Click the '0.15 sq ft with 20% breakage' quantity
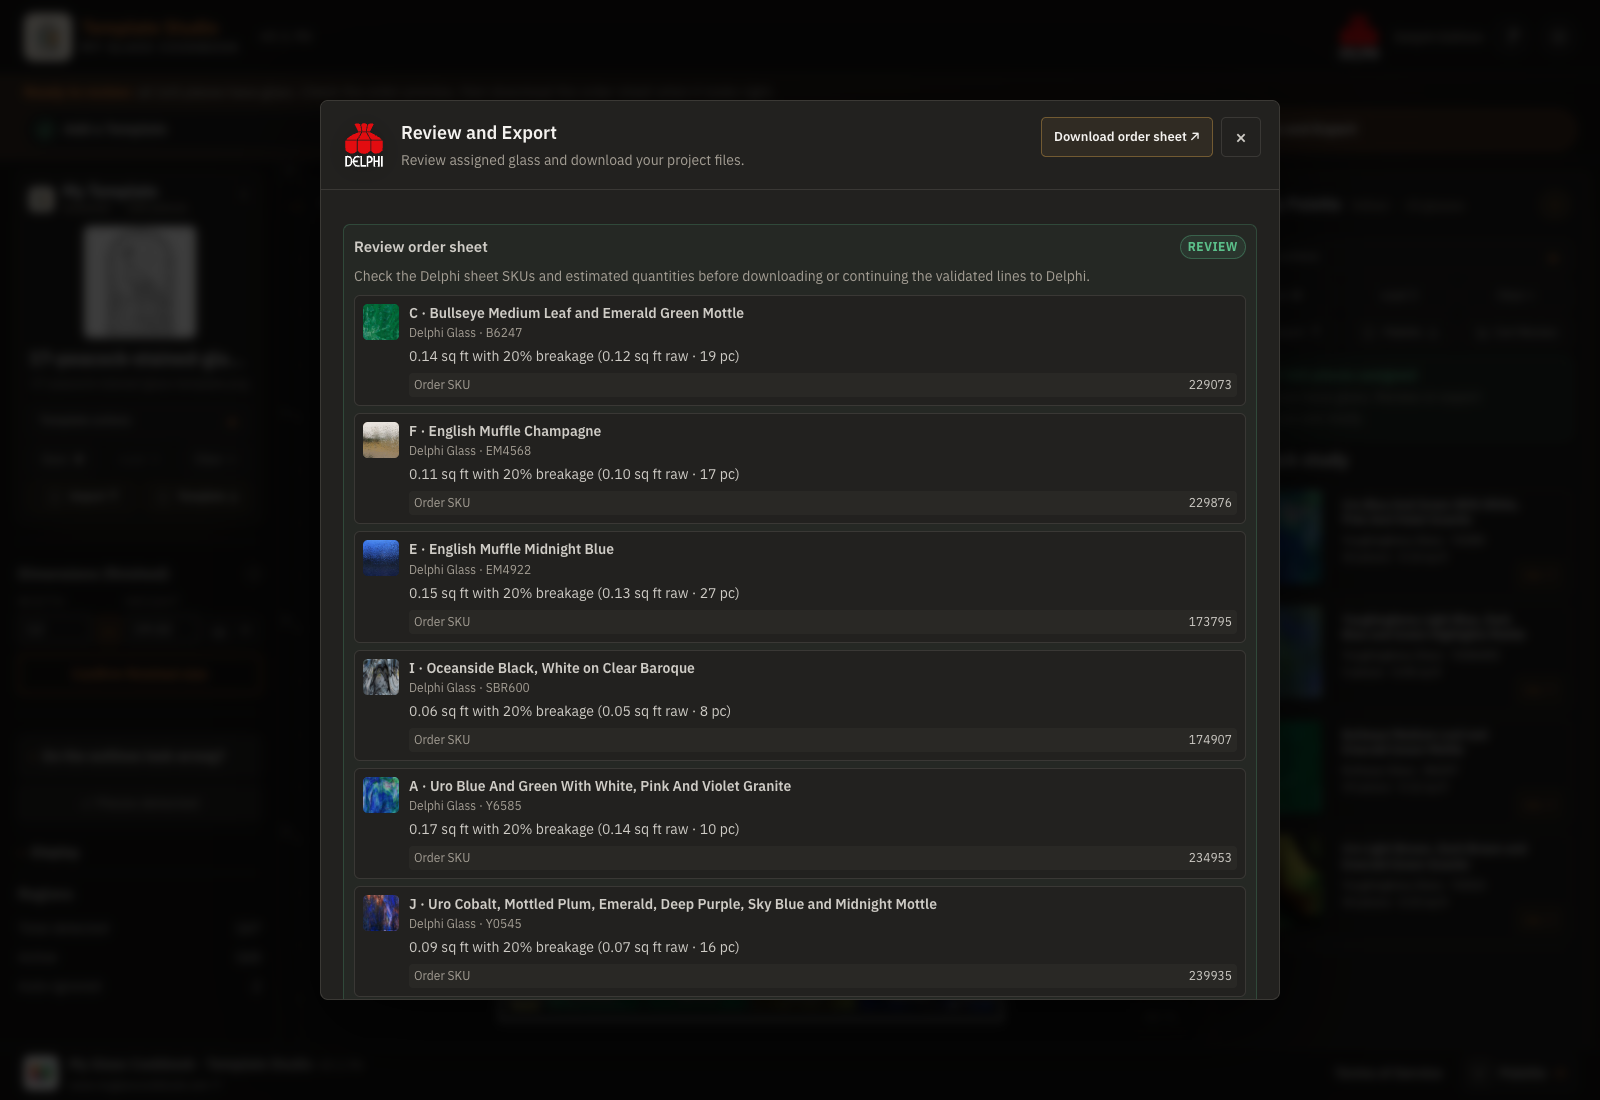This screenshot has height=1100, width=1600. click(x=574, y=593)
